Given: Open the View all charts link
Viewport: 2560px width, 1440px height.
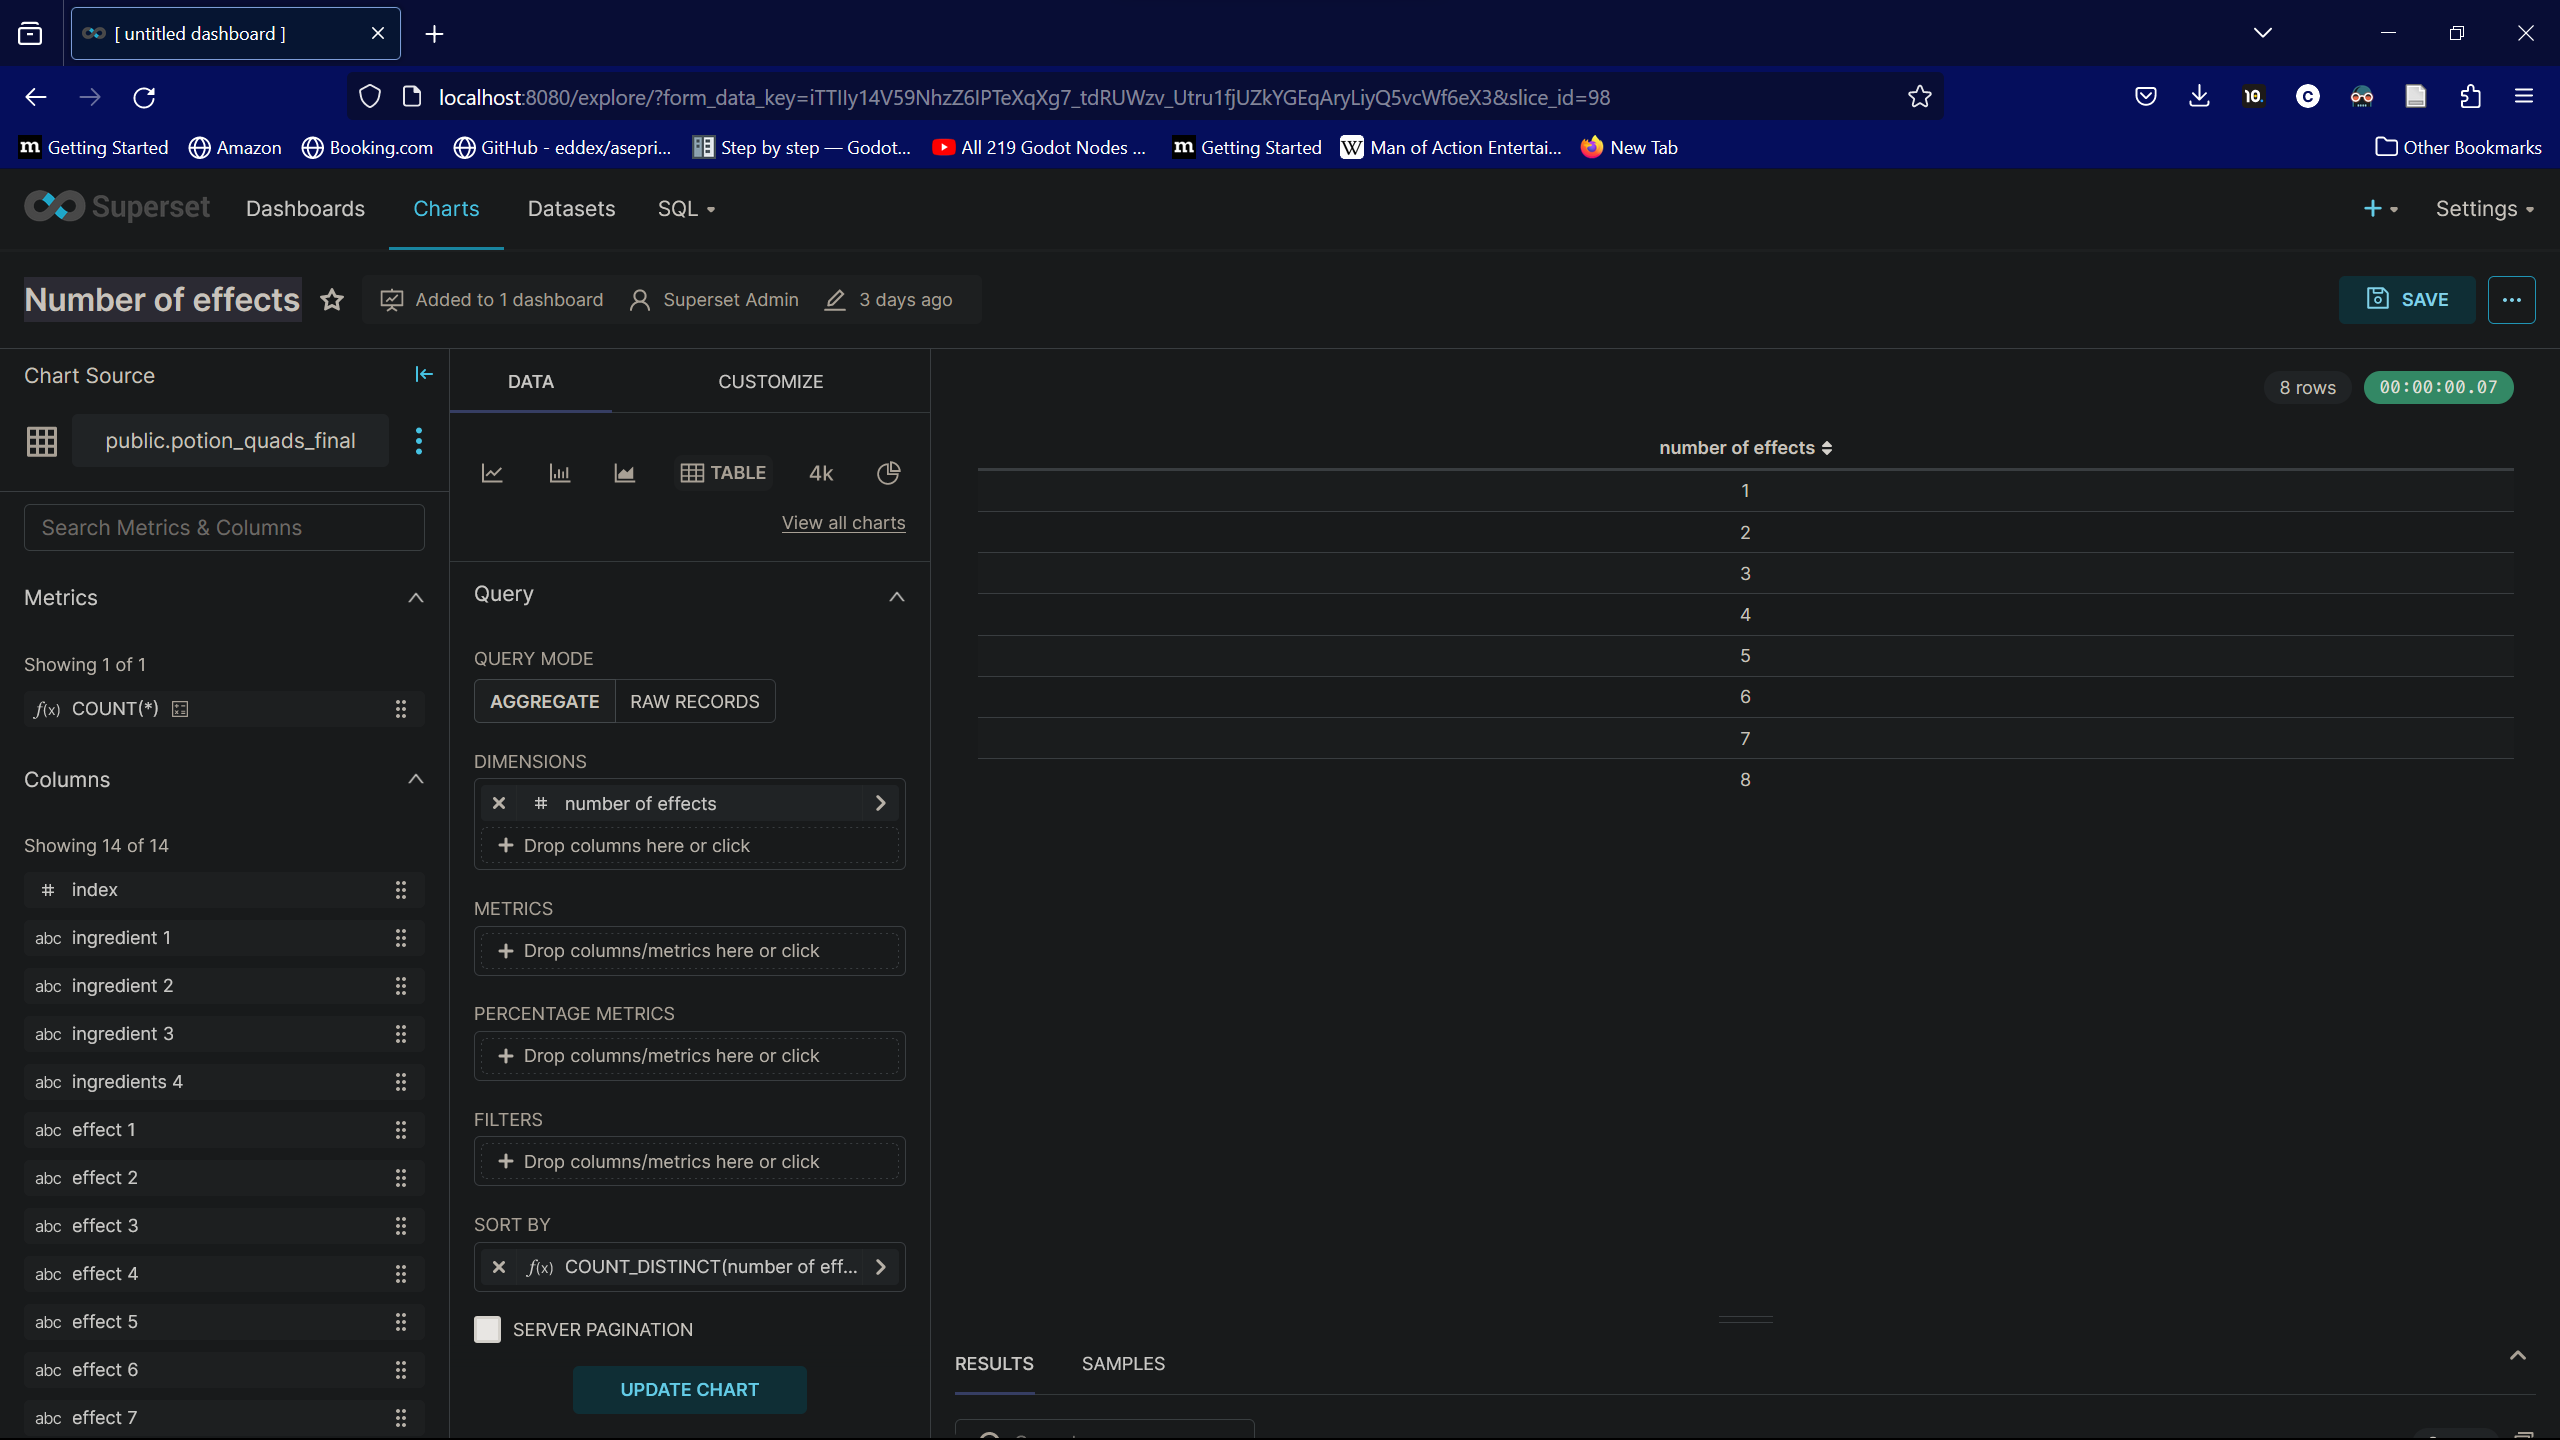Looking at the screenshot, I should pyautogui.click(x=843, y=523).
